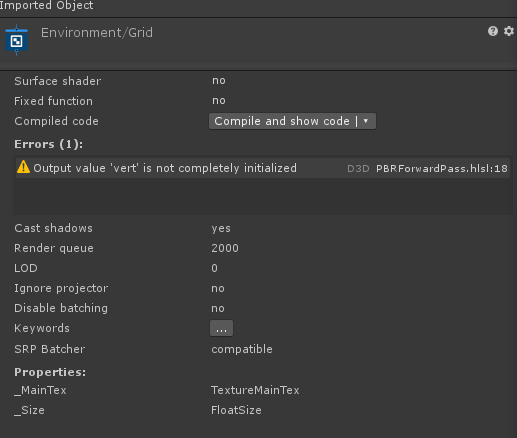Click the LOD label
This screenshot has width=517, height=438.
[26, 268]
